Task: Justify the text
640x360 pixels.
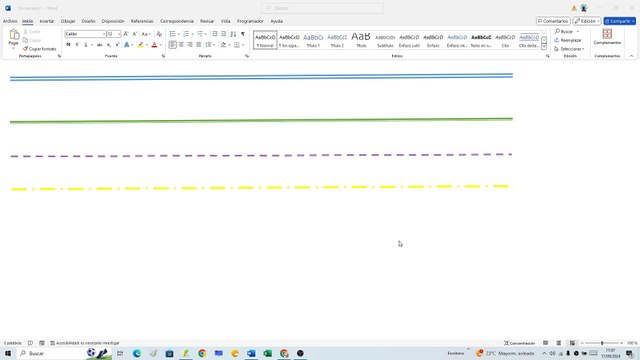Action: (199, 44)
